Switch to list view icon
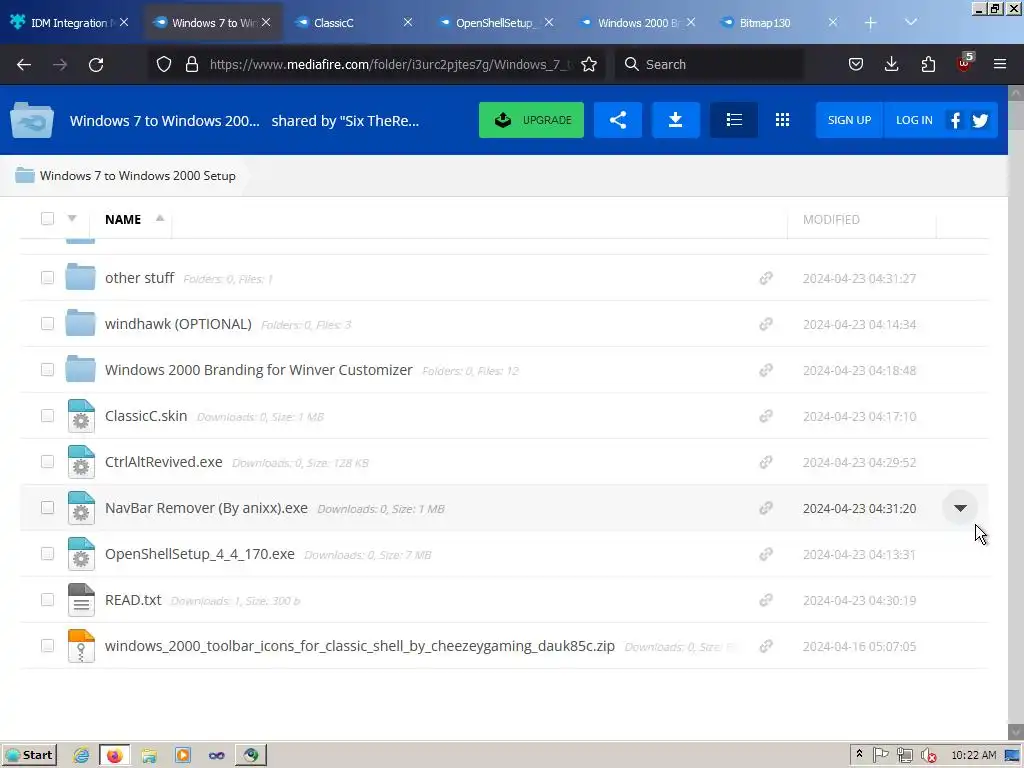The image size is (1024, 768). 734,120
